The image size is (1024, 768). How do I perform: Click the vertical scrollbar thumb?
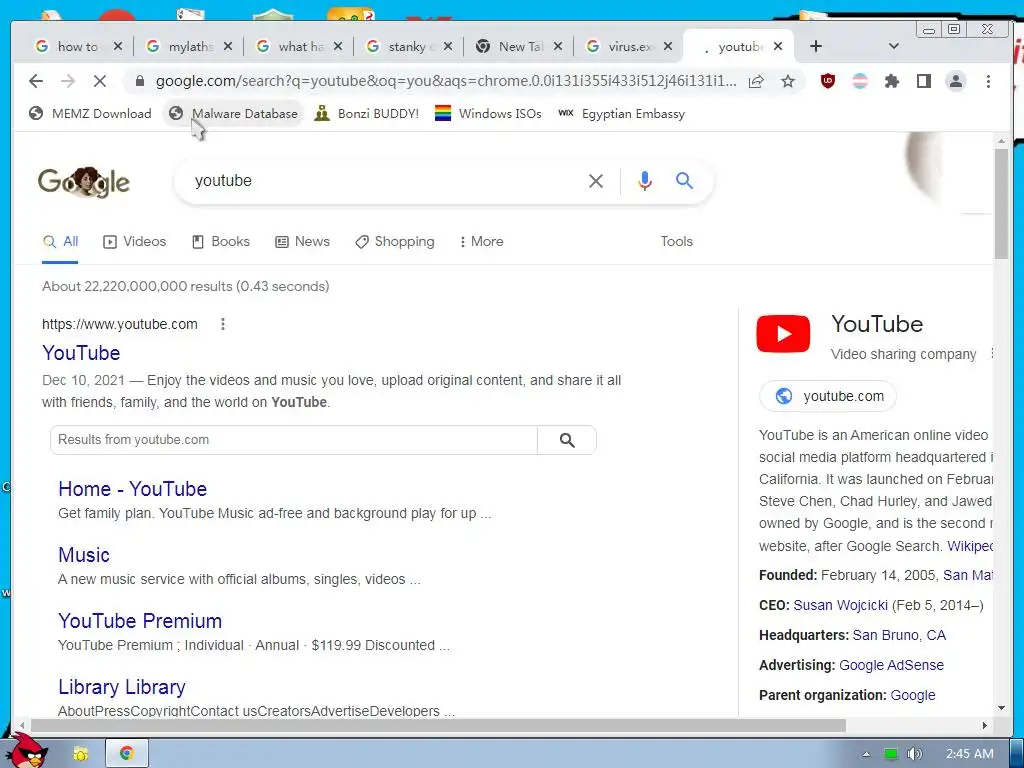coord(1001,204)
